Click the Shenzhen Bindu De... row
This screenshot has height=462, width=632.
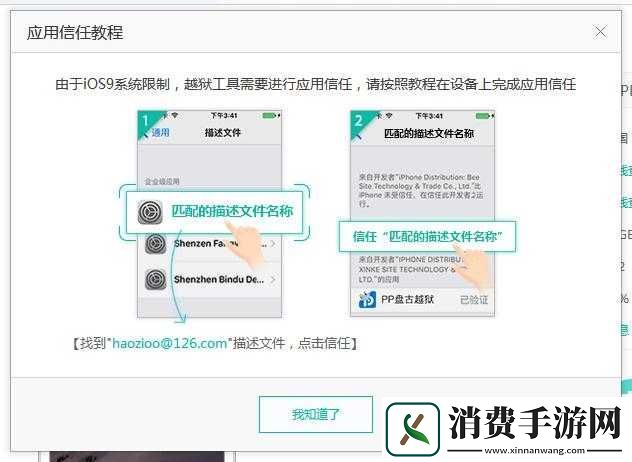[210, 279]
